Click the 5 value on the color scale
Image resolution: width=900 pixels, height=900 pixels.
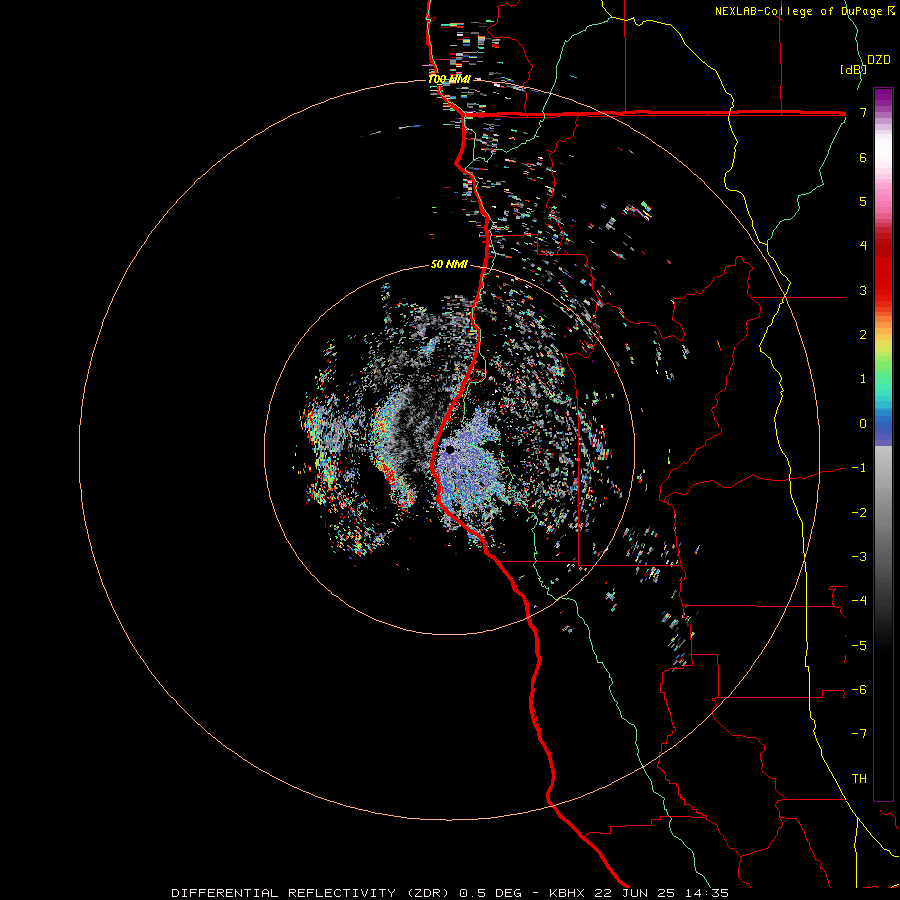point(863,201)
